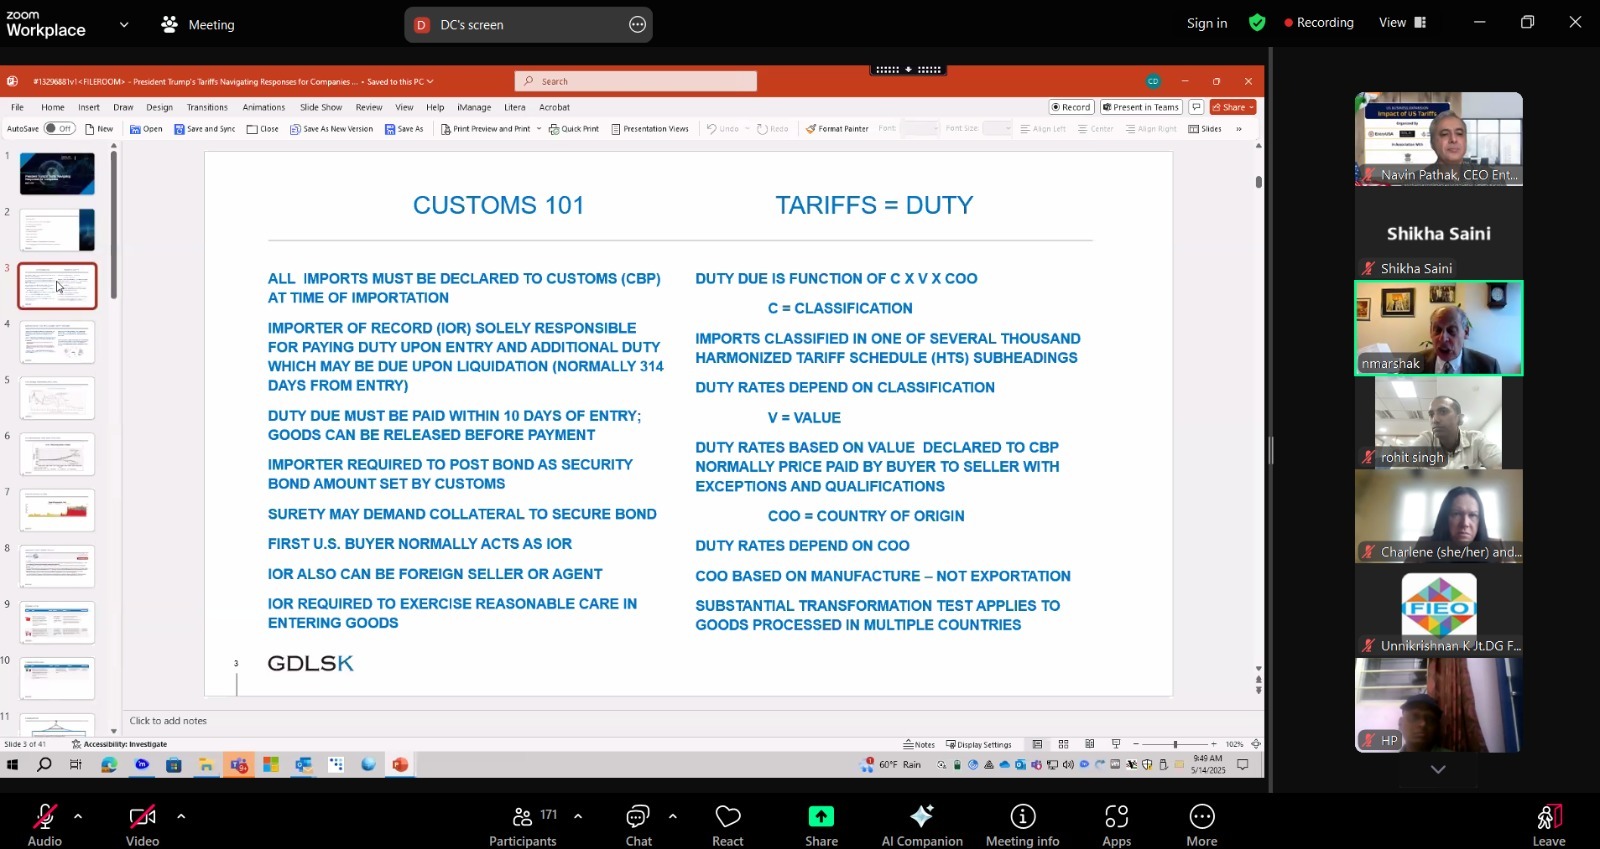Expand Print Preview and Print dropdown arrow

539,129
